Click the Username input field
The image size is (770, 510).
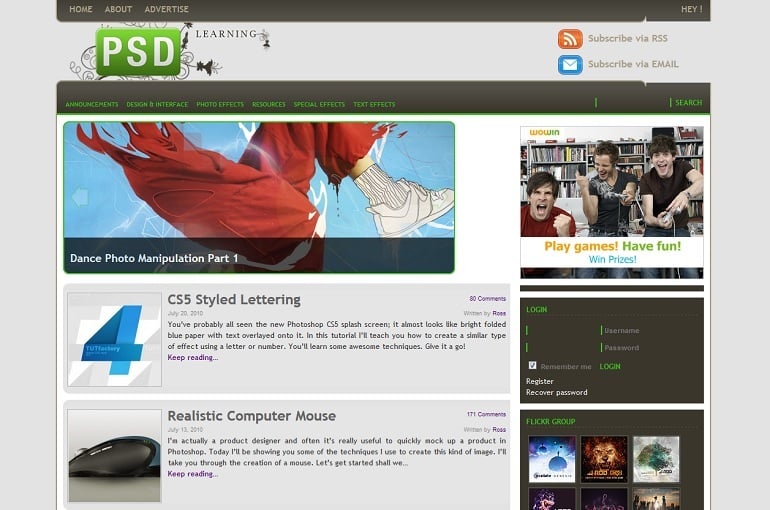tap(563, 330)
